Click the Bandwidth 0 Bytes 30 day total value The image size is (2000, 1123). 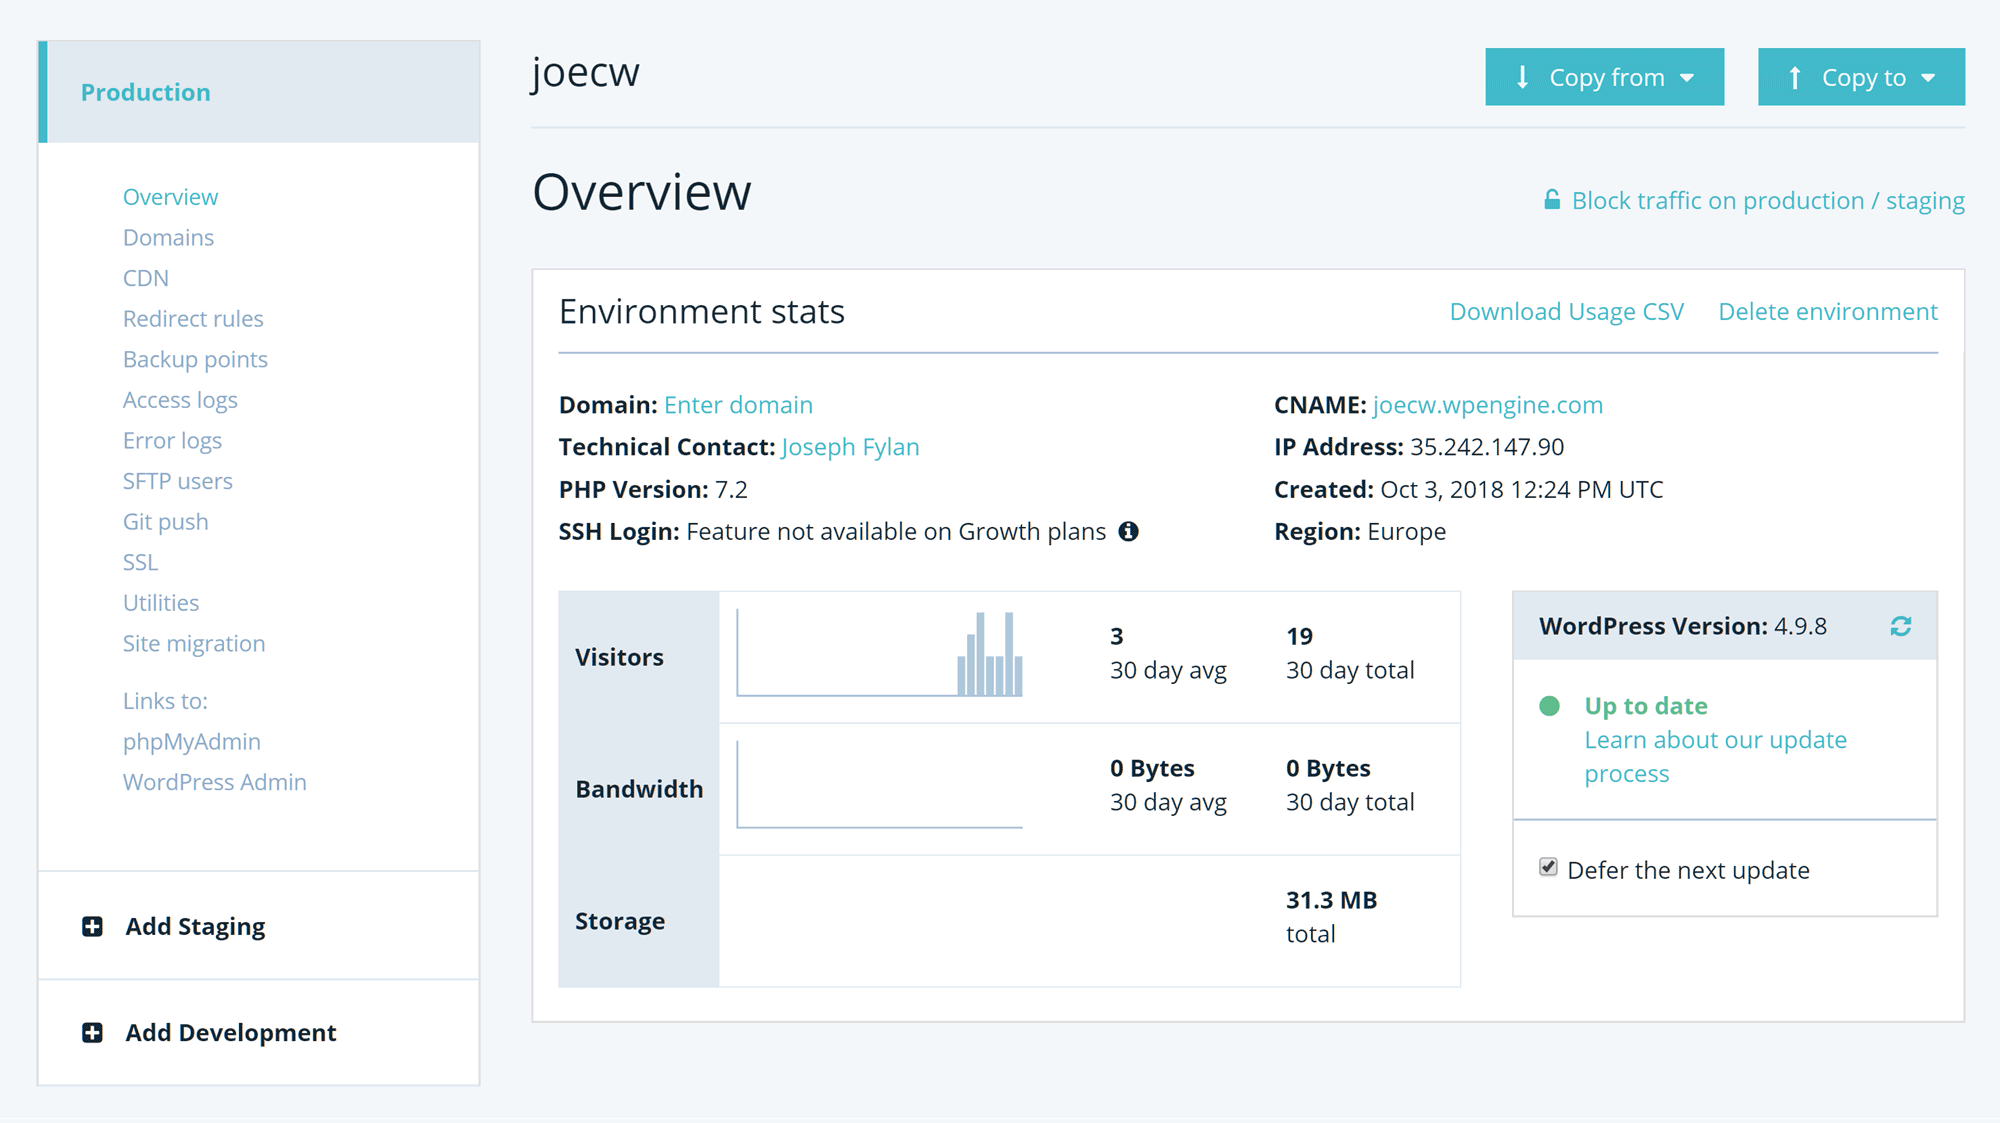click(1350, 785)
